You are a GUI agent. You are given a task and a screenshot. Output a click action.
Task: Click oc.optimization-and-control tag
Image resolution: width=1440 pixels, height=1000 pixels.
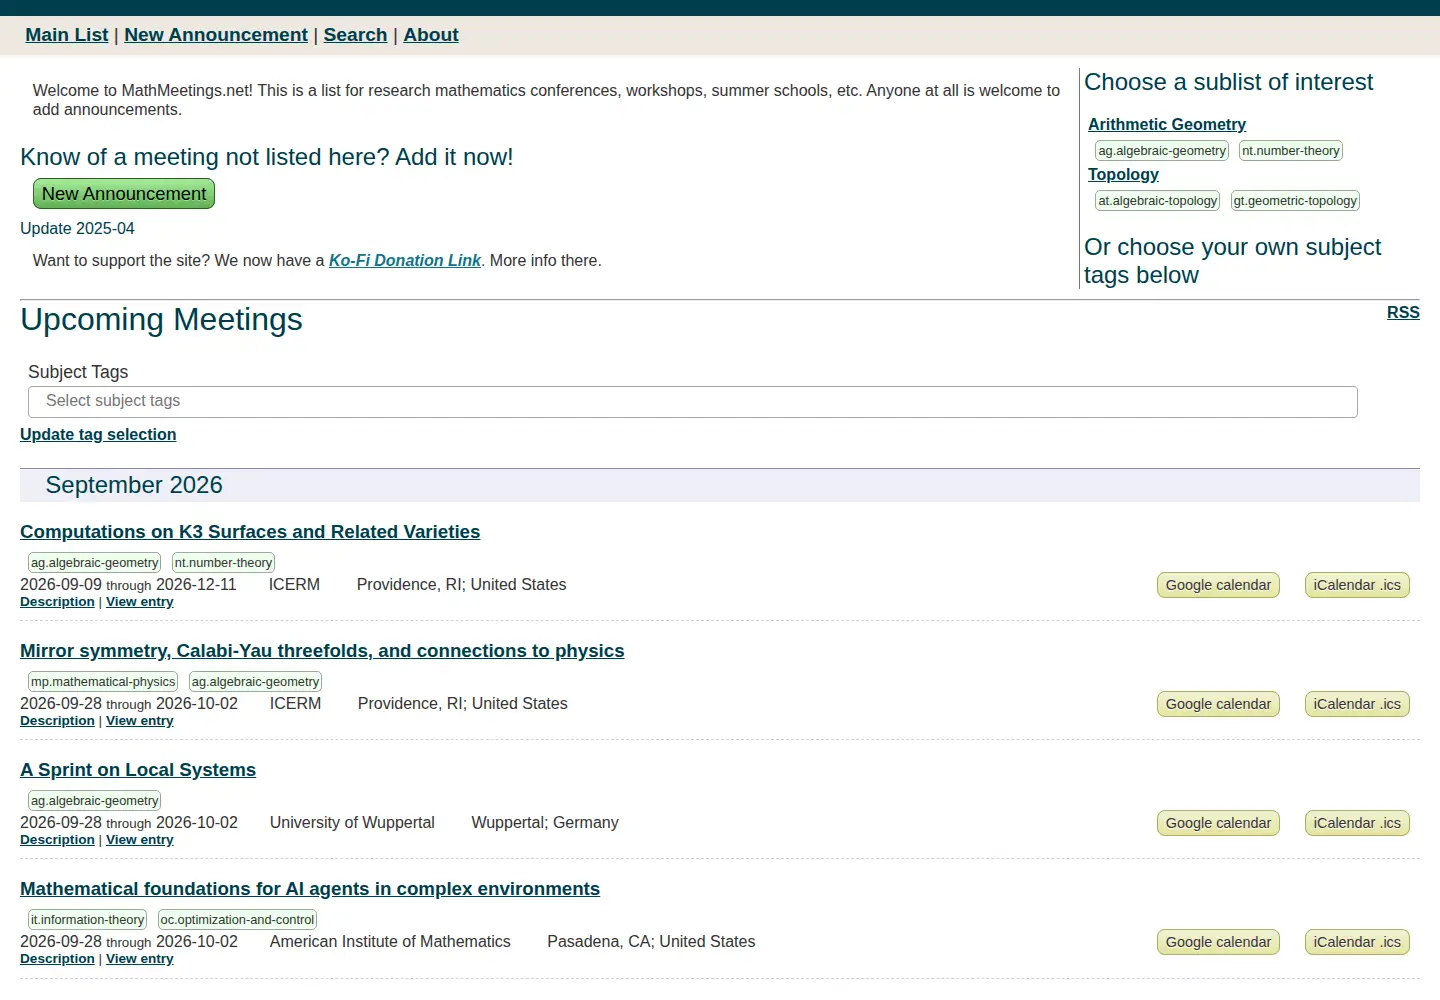237,920
